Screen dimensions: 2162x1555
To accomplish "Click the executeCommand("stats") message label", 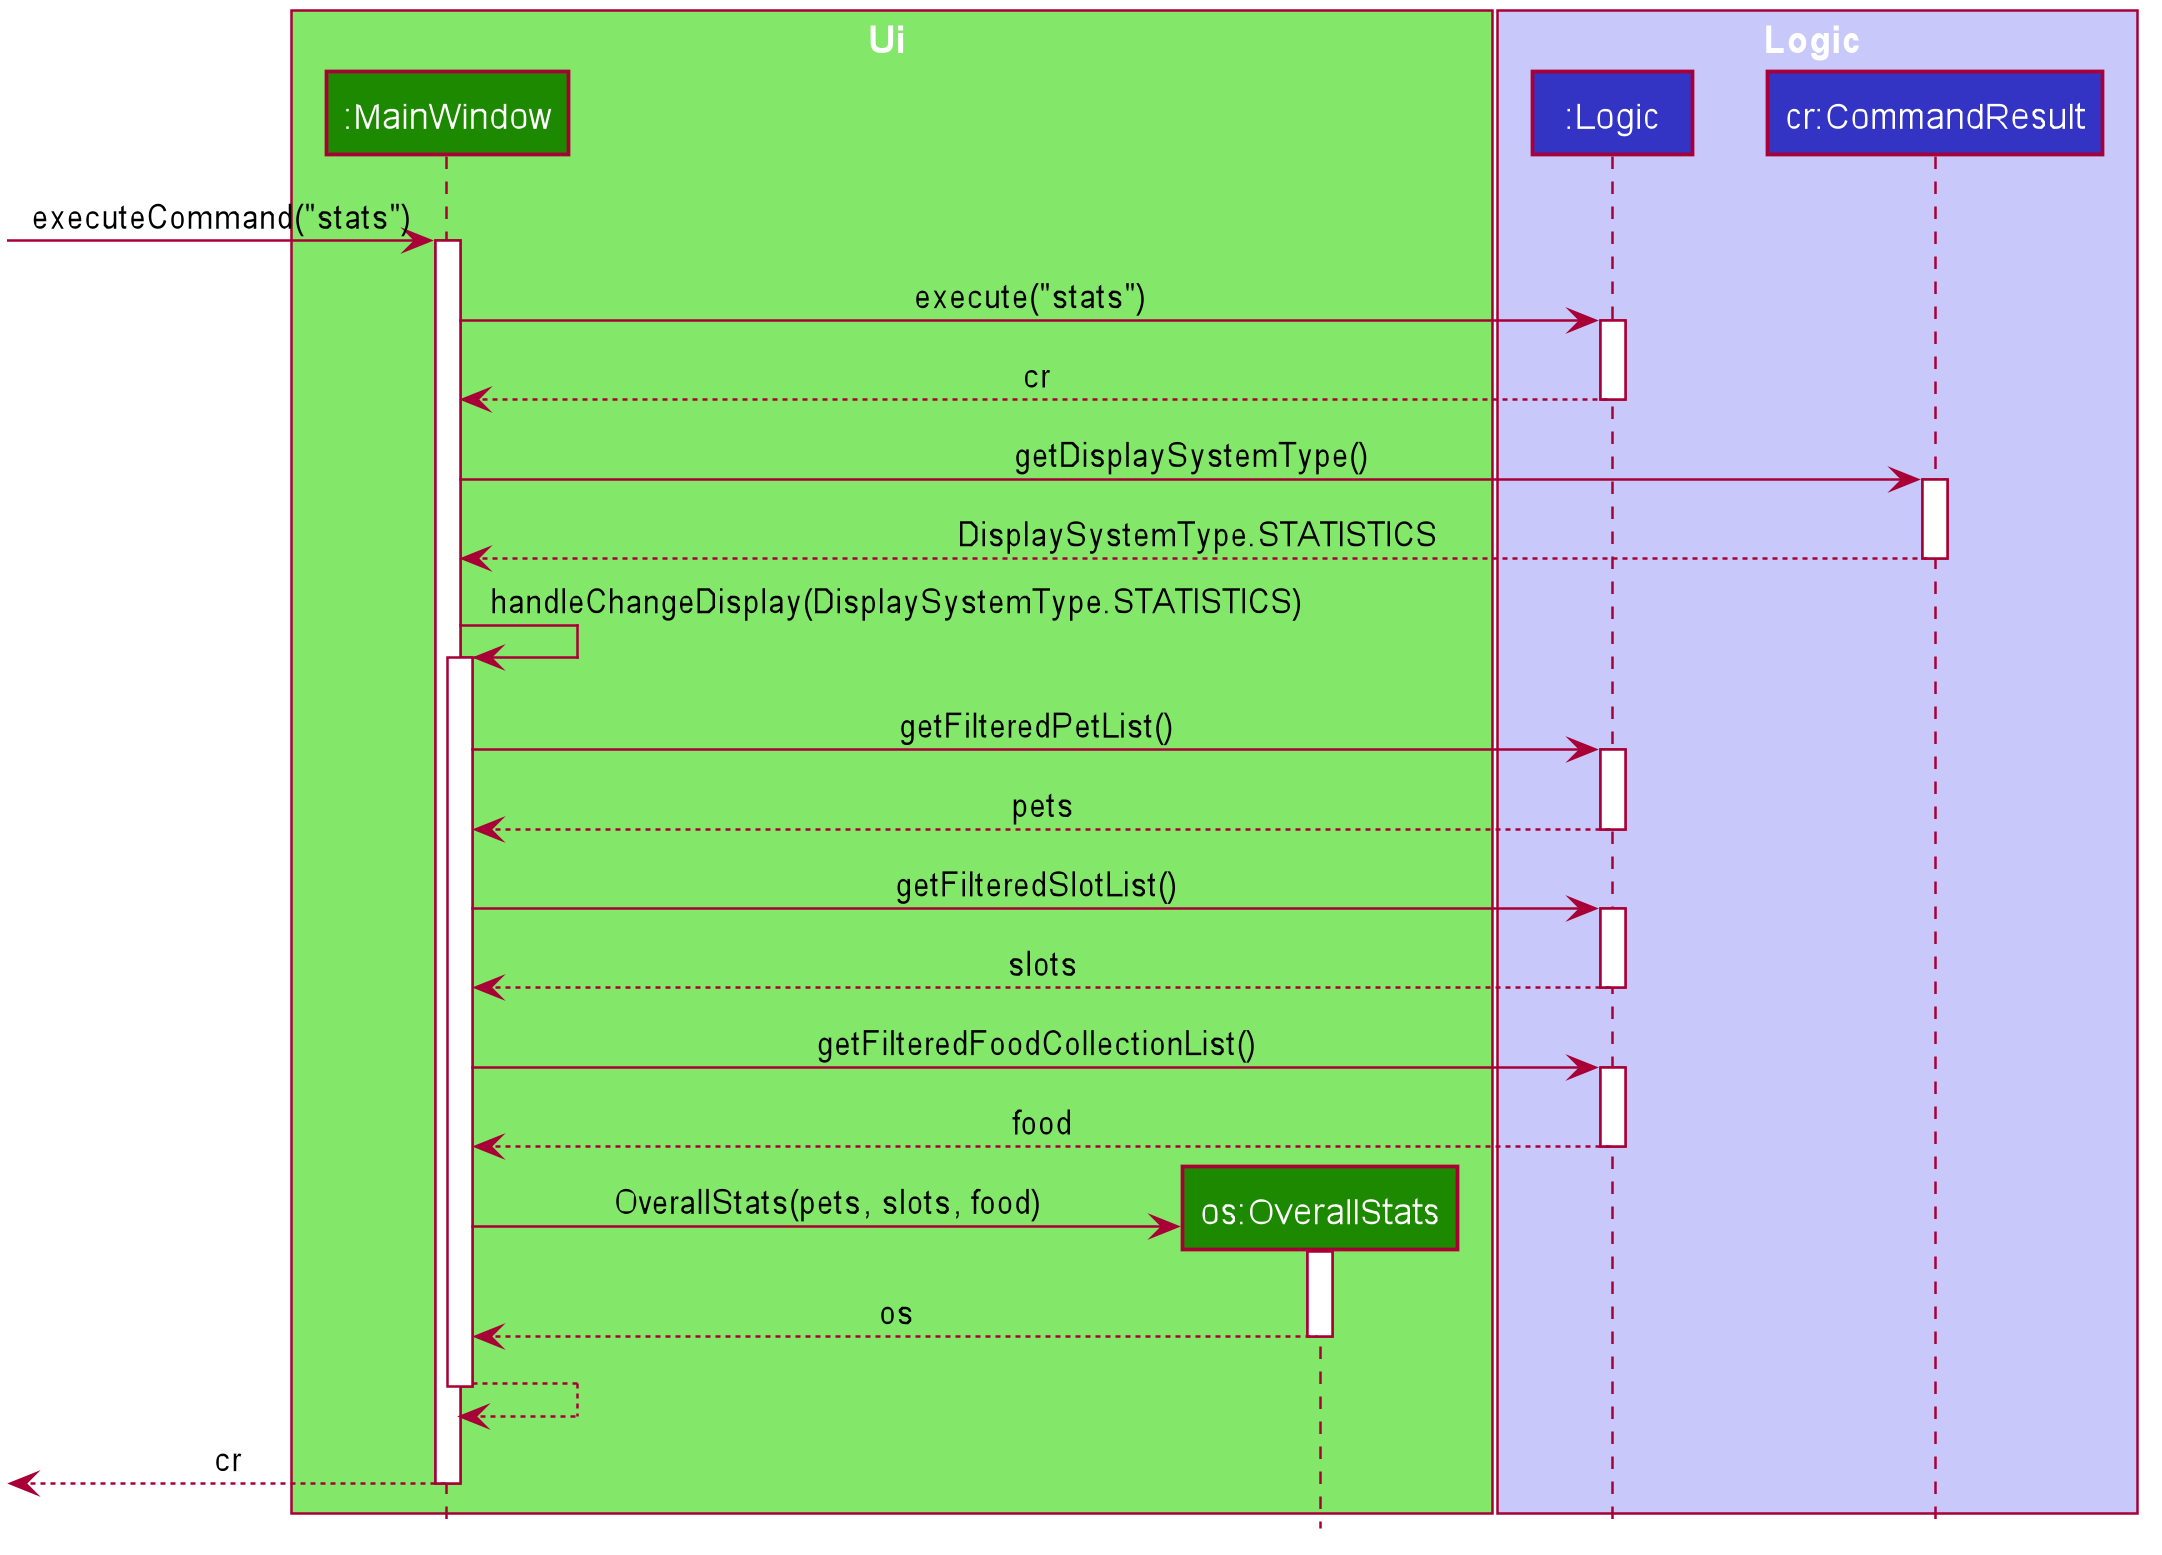I will point(221,217).
